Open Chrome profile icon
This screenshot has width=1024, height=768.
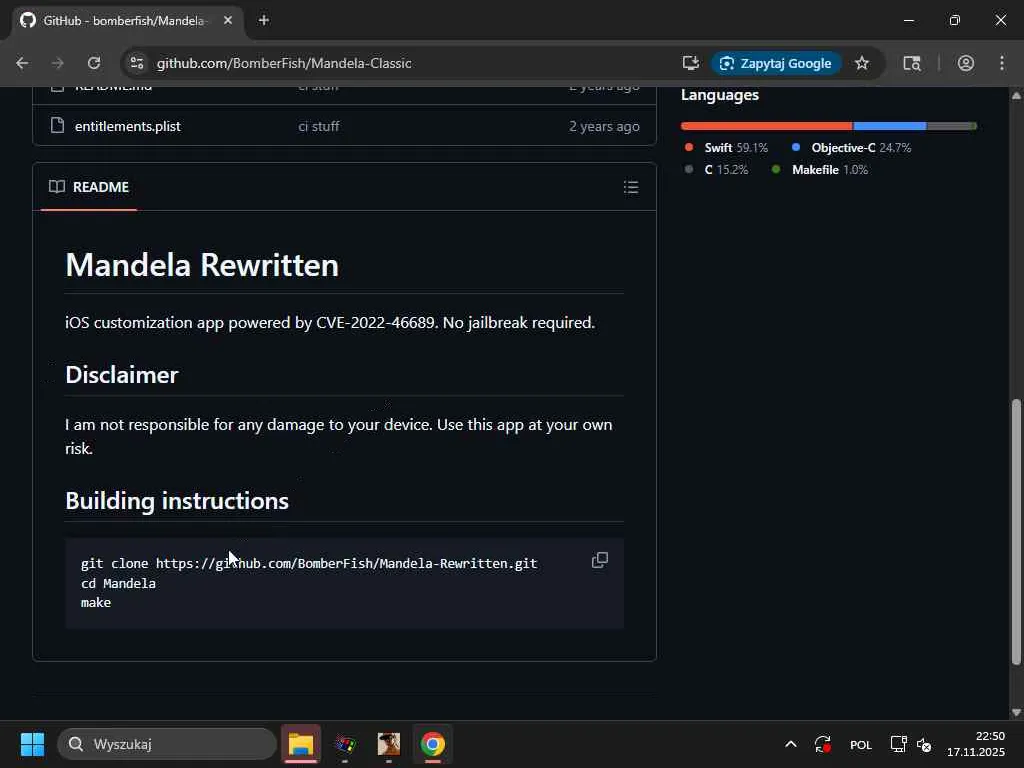tap(966, 63)
